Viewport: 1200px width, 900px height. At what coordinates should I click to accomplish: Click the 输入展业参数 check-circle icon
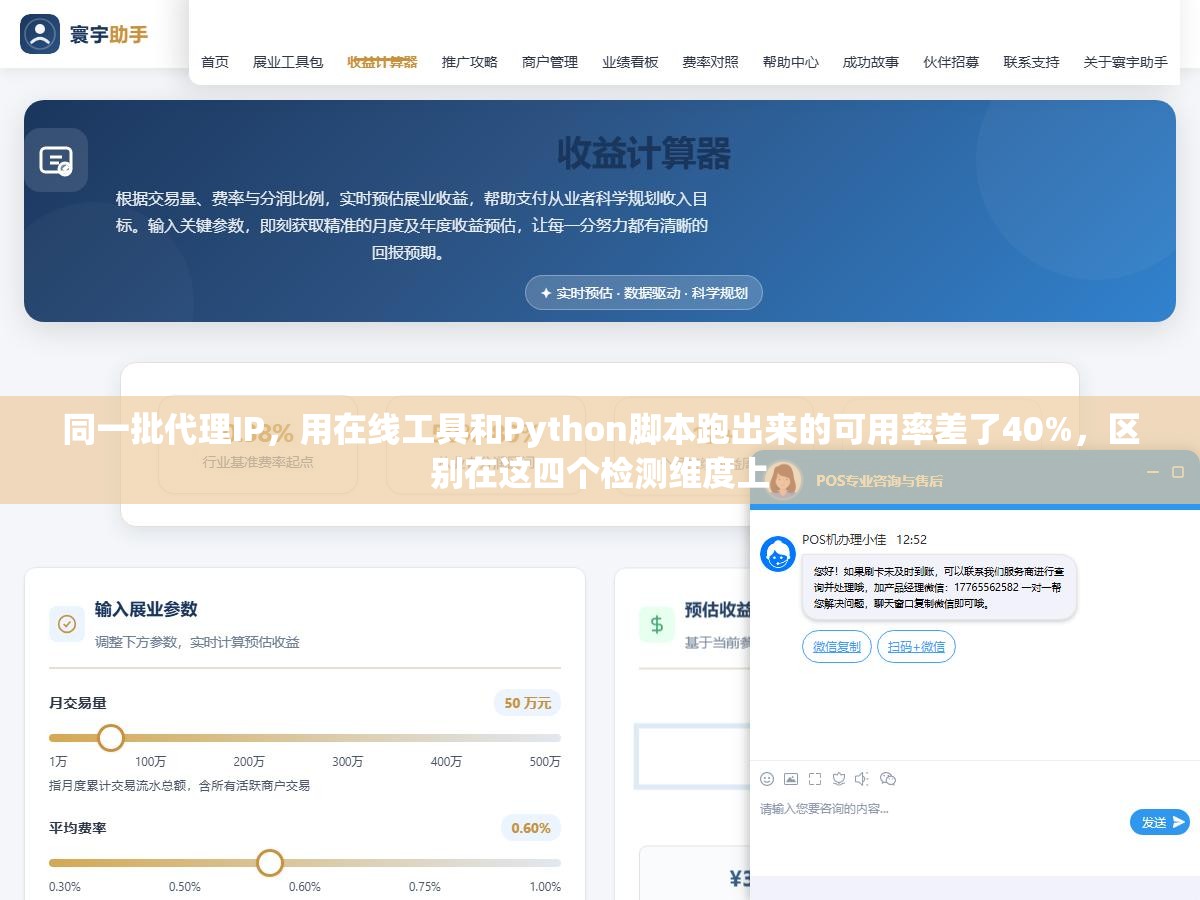click(x=67, y=624)
